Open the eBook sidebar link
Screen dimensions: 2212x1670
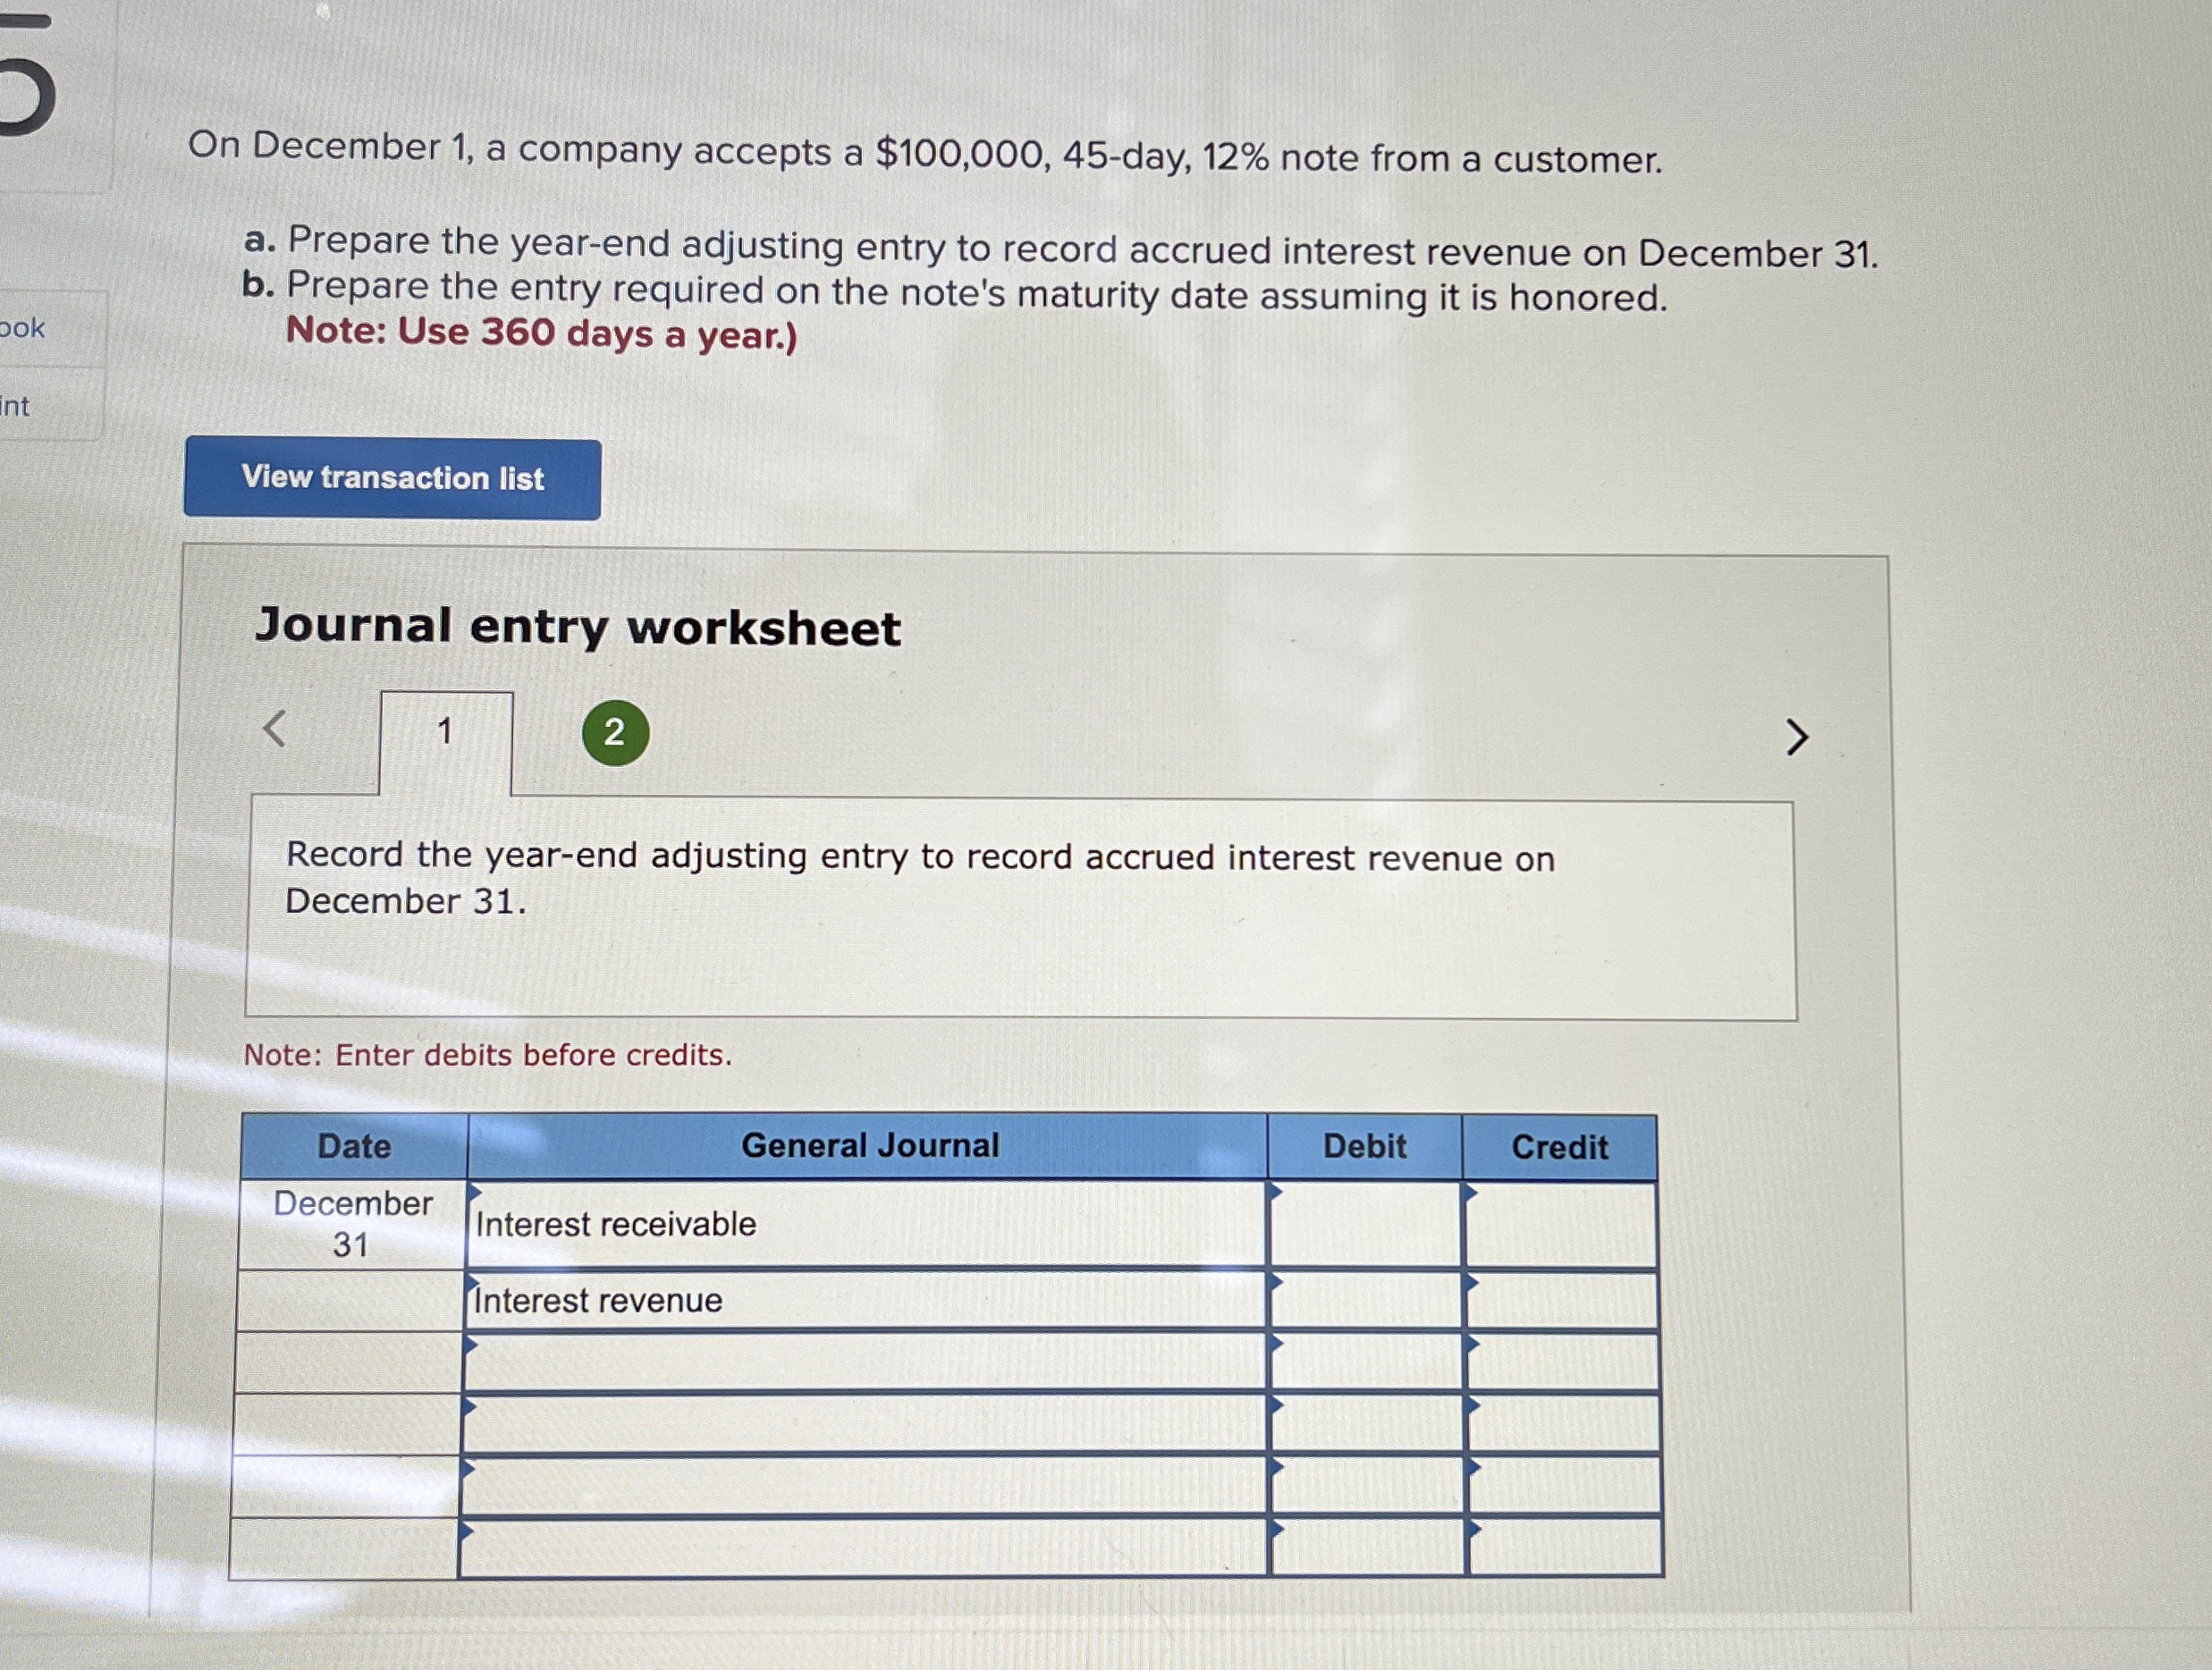click(x=24, y=328)
